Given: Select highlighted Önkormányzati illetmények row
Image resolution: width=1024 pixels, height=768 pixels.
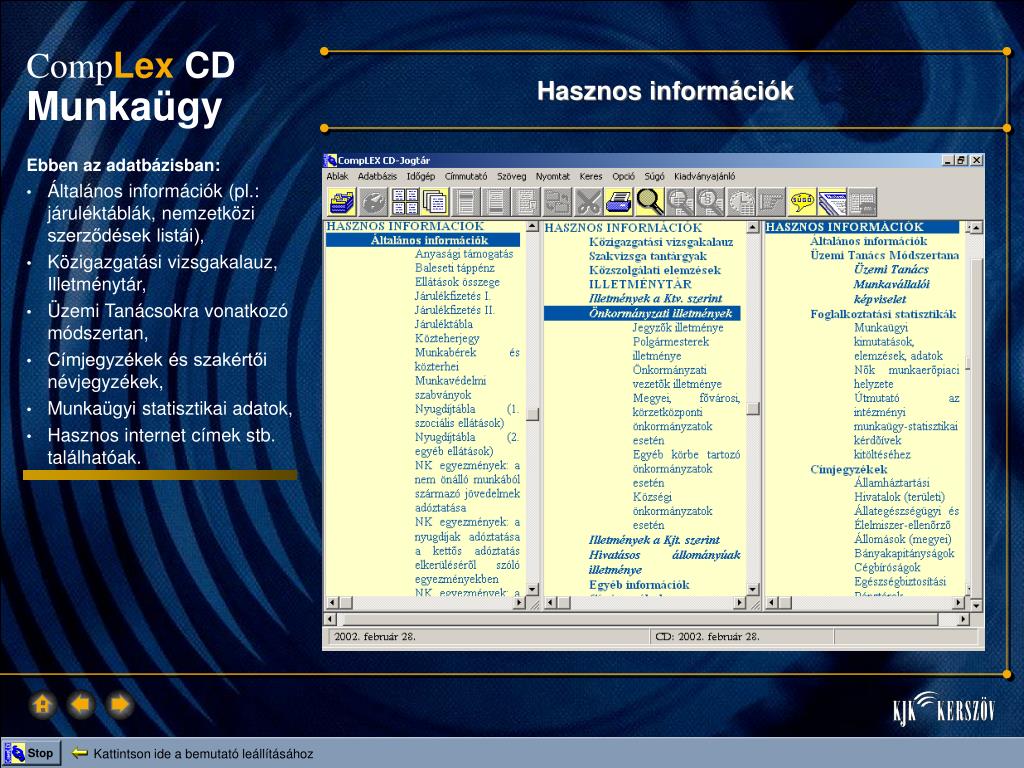Looking at the screenshot, I should pyautogui.click(x=642, y=313).
